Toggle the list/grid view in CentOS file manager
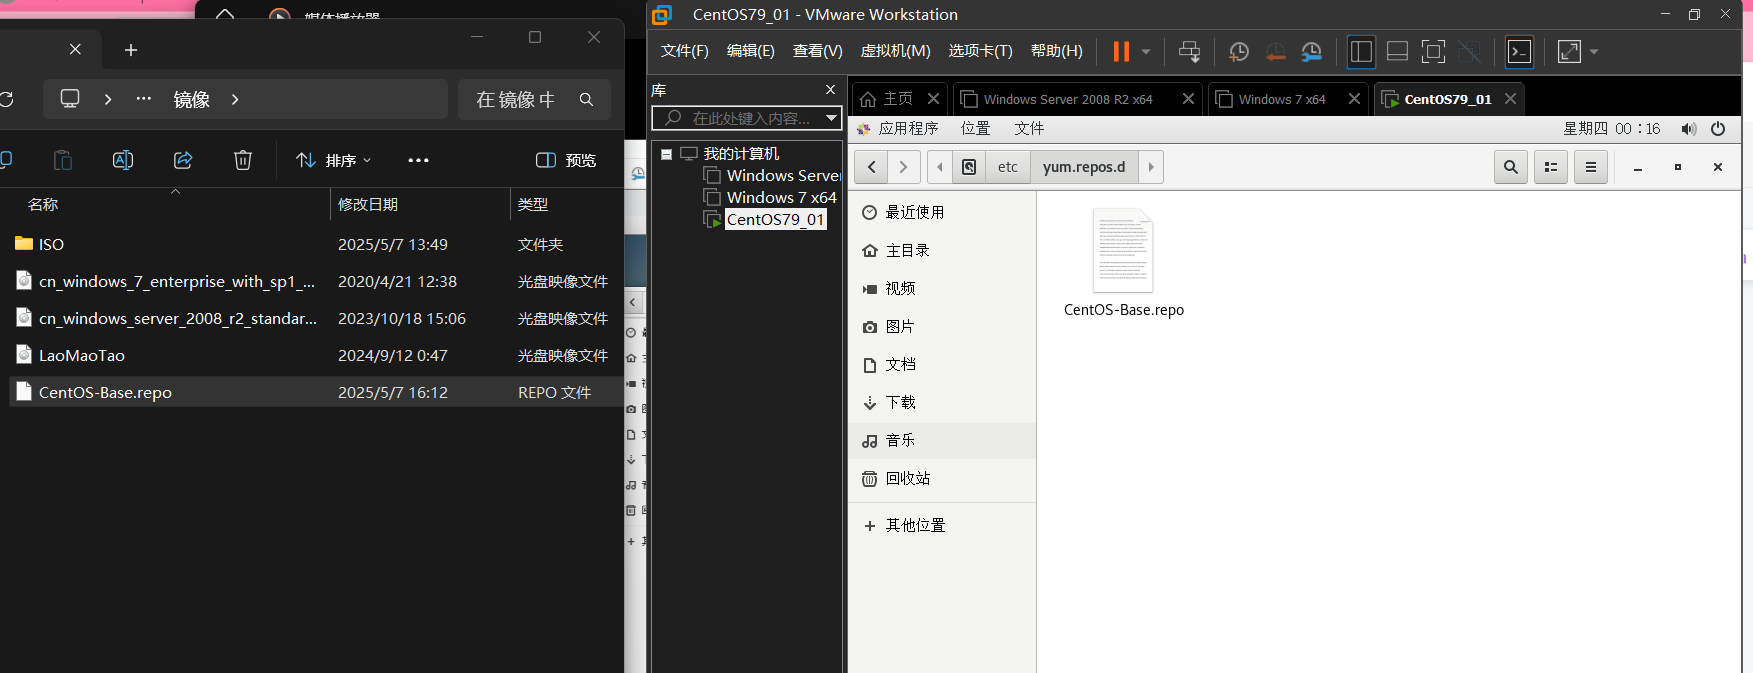 pos(1551,167)
